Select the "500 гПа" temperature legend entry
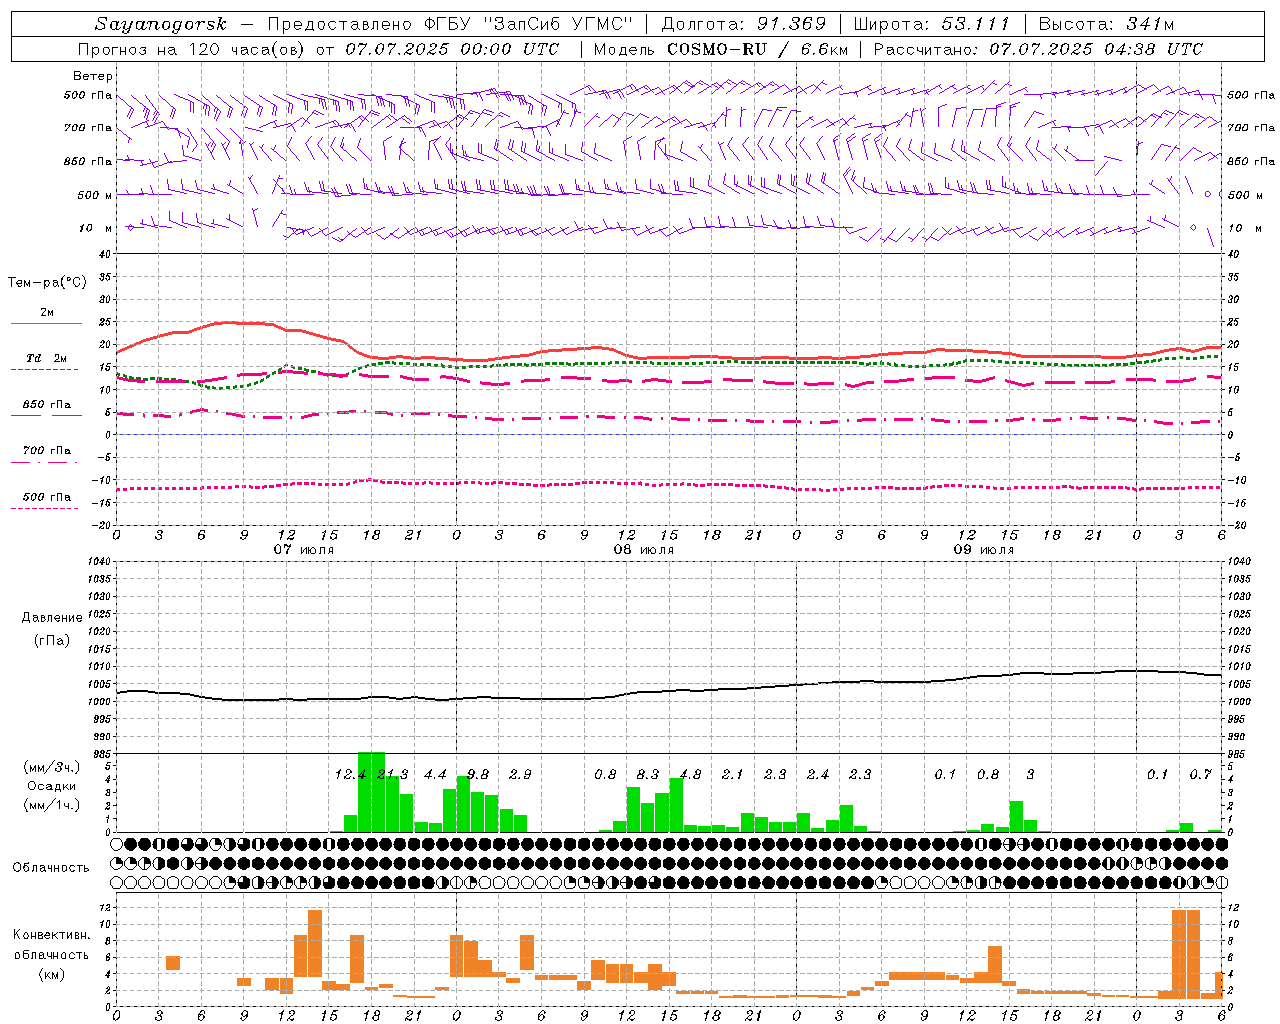This screenshot has width=1280, height=1024. [46, 497]
